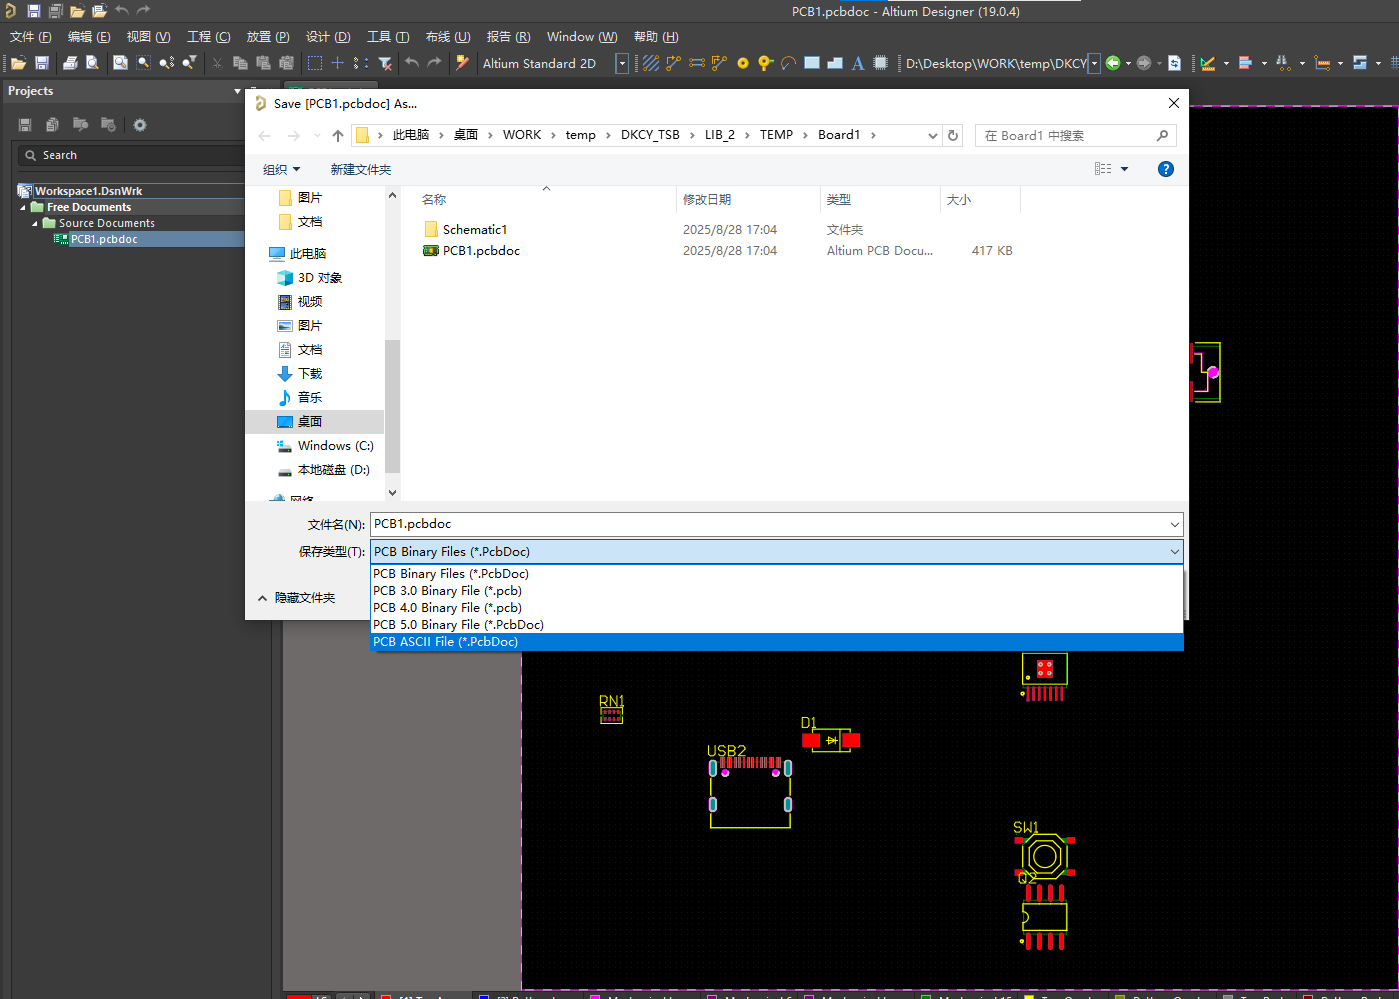Select the Select-inside-area dashed rectangle tool
1399x999 pixels.
click(315, 63)
